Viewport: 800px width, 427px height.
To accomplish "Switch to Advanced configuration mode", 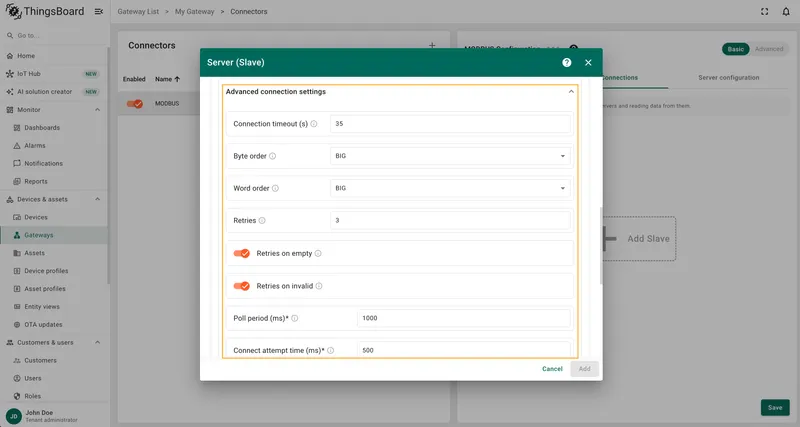I will (769, 49).
